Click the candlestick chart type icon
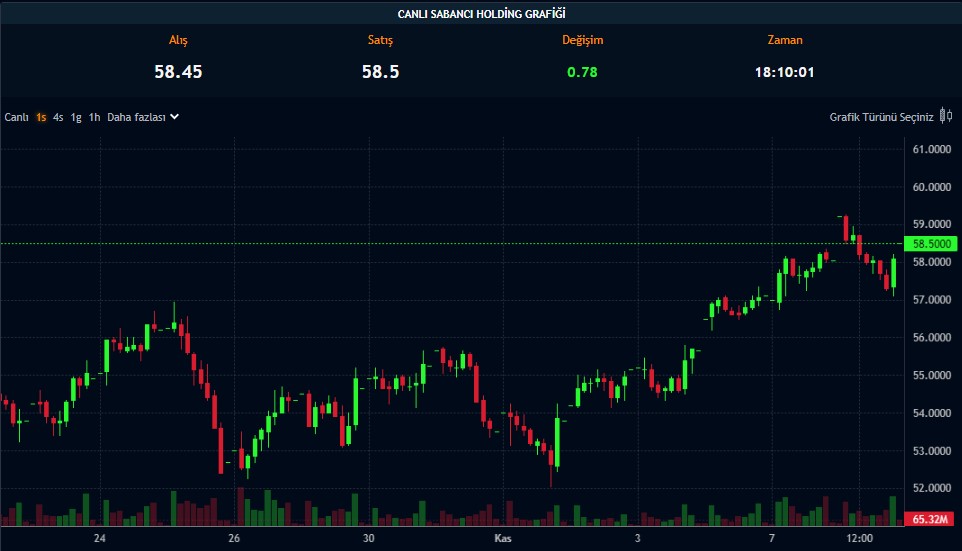 click(945, 117)
